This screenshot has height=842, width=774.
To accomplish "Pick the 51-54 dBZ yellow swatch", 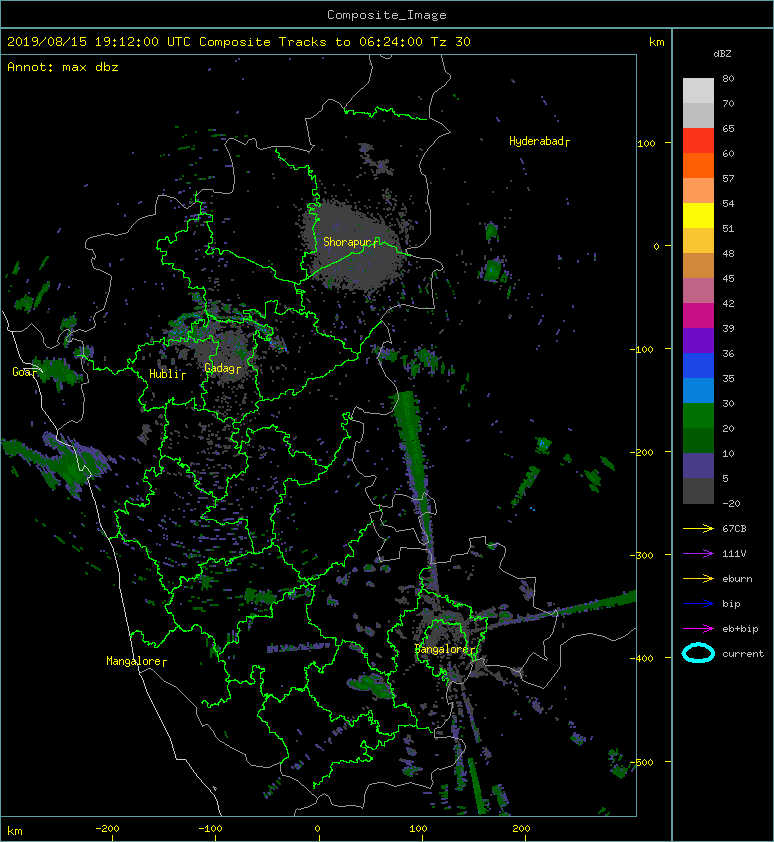I will tap(698, 216).
